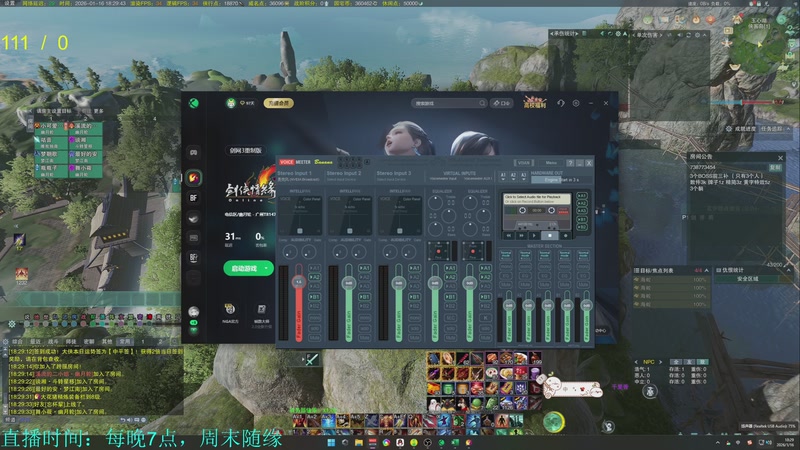Click the 剑网3重制版 game tag
800x450 pixels.
click(x=245, y=150)
